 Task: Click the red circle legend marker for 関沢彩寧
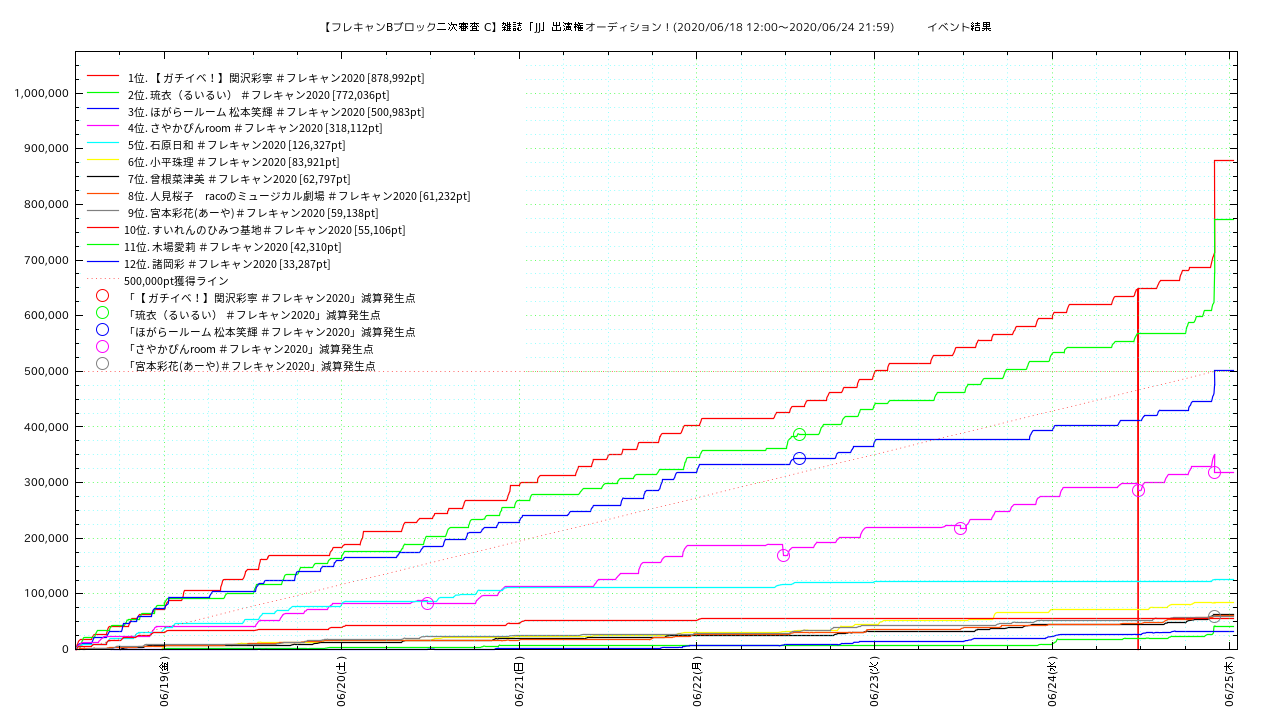tap(102, 297)
